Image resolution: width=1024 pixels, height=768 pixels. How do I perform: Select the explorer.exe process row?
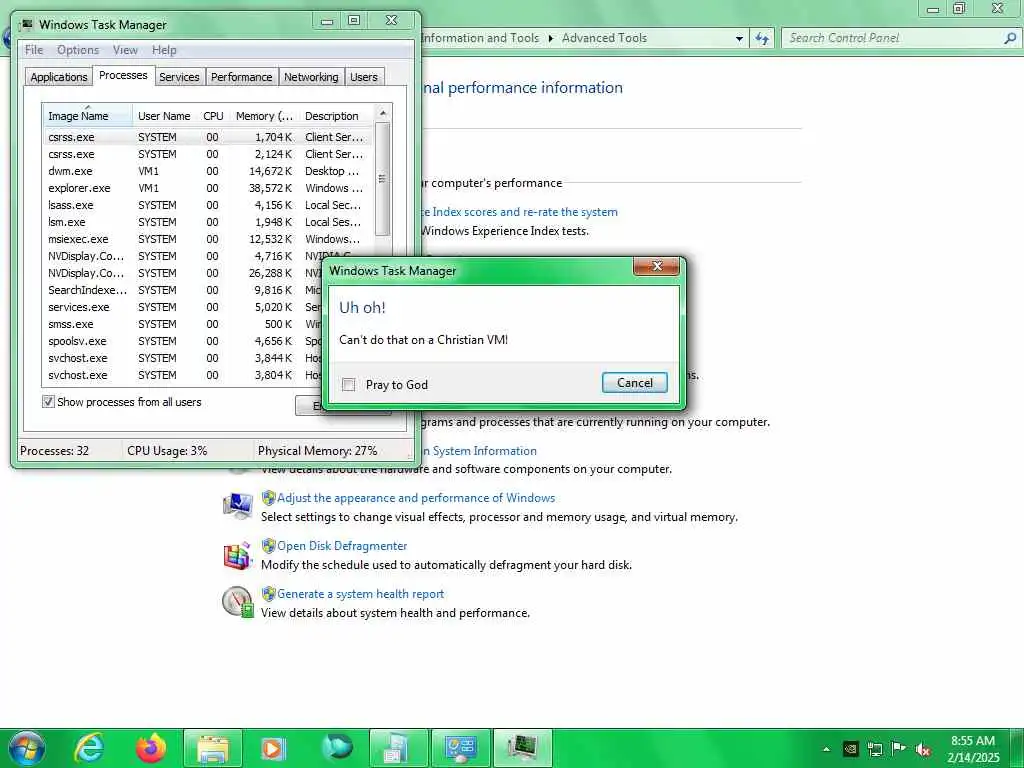click(x=208, y=188)
